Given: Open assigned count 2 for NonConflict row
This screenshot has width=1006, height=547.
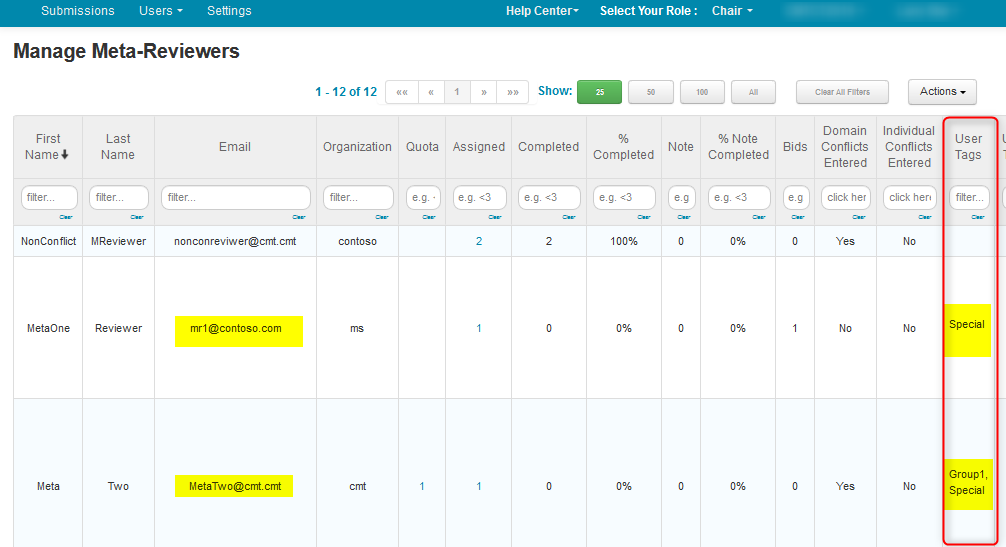Looking at the screenshot, I should 479,241.
